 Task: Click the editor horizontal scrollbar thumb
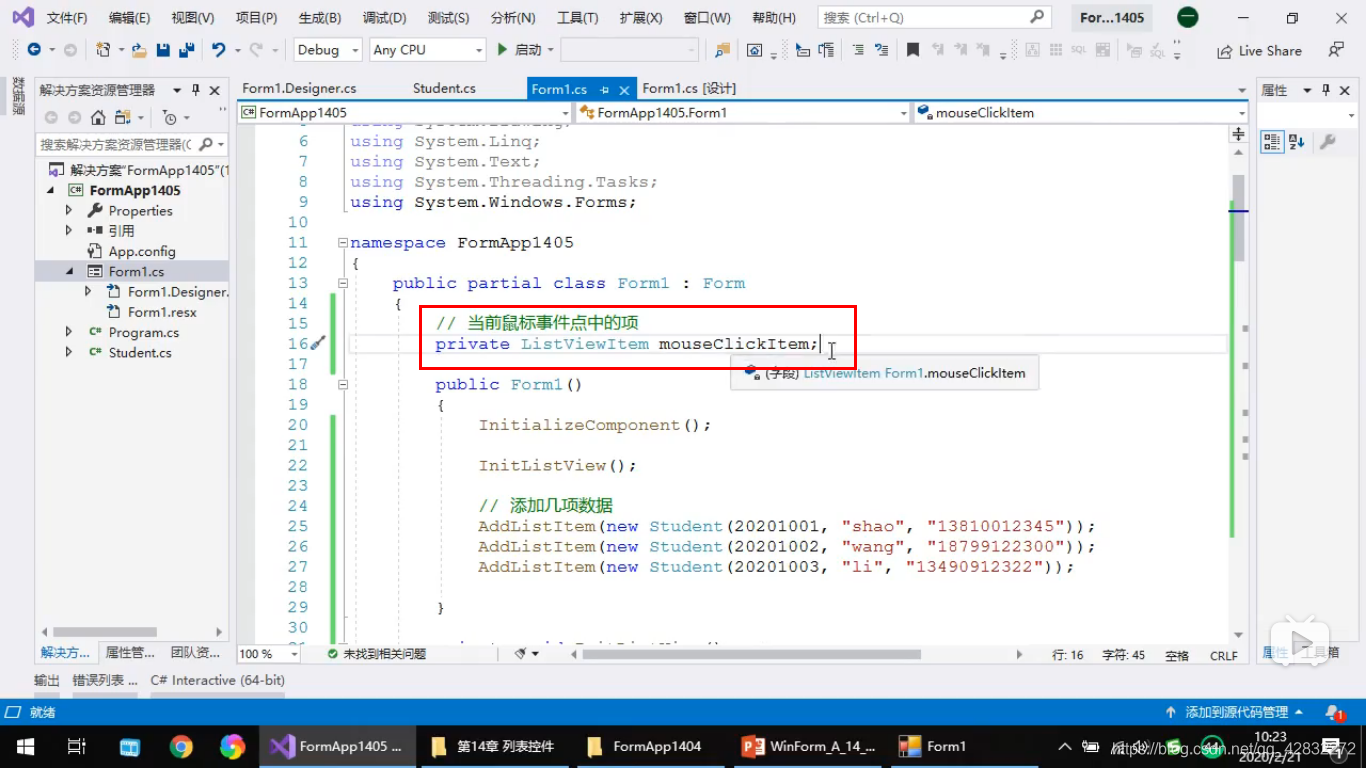tap(752, 654)
